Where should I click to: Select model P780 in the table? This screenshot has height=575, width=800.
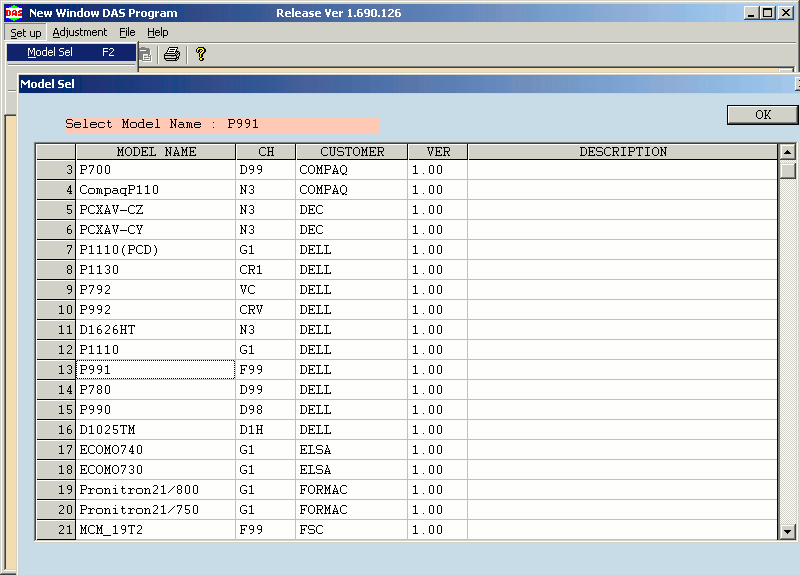pyautogui.click(x=156, y=390)
